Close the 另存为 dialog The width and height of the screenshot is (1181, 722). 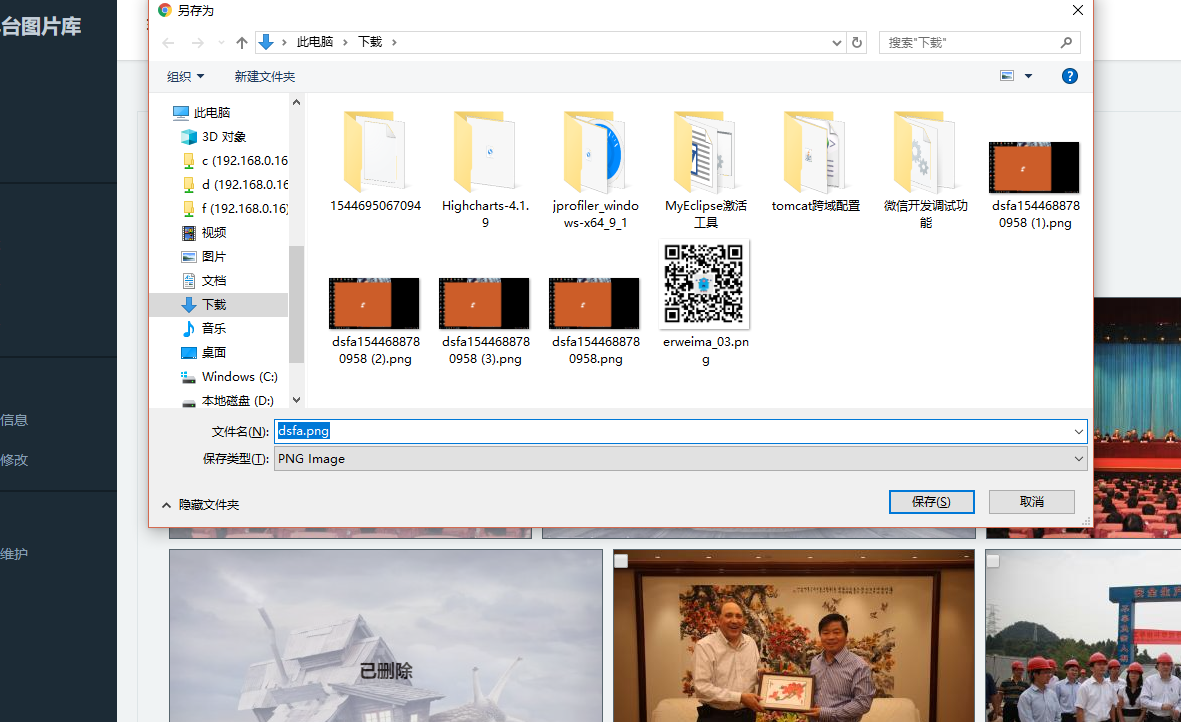[x=1078, y=10]
